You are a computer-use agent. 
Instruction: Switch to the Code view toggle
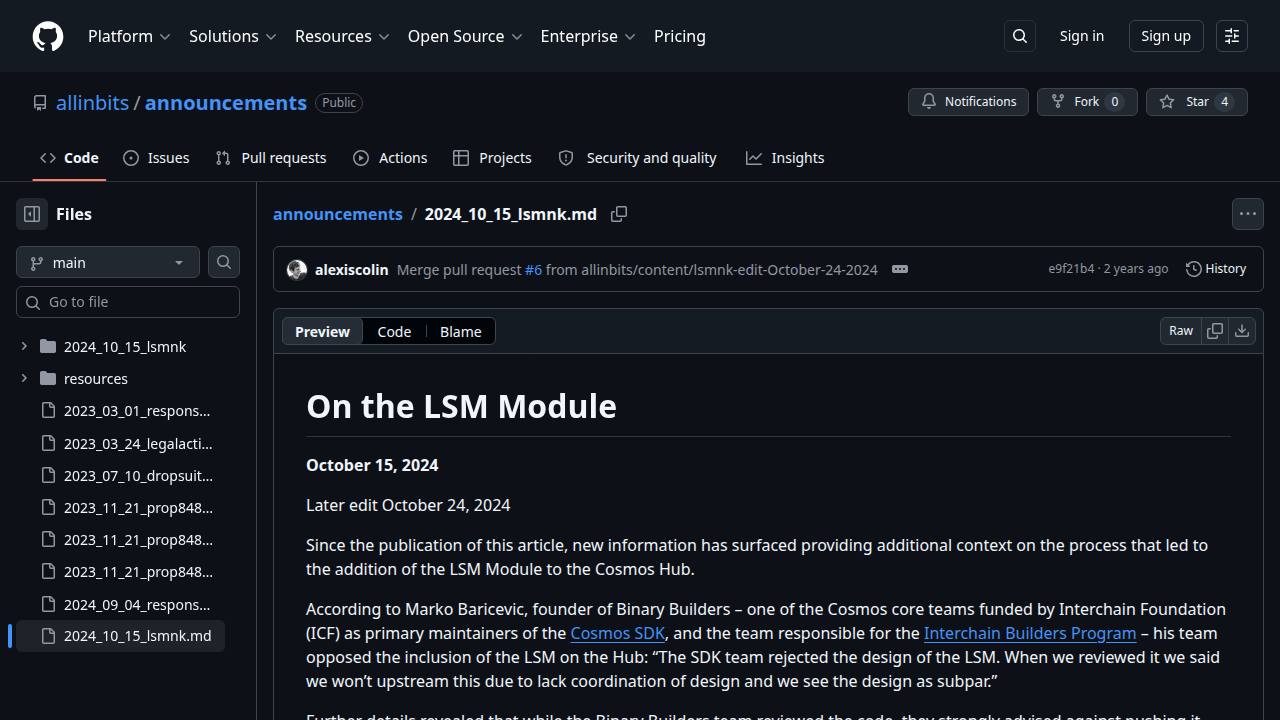click(394, 331)
